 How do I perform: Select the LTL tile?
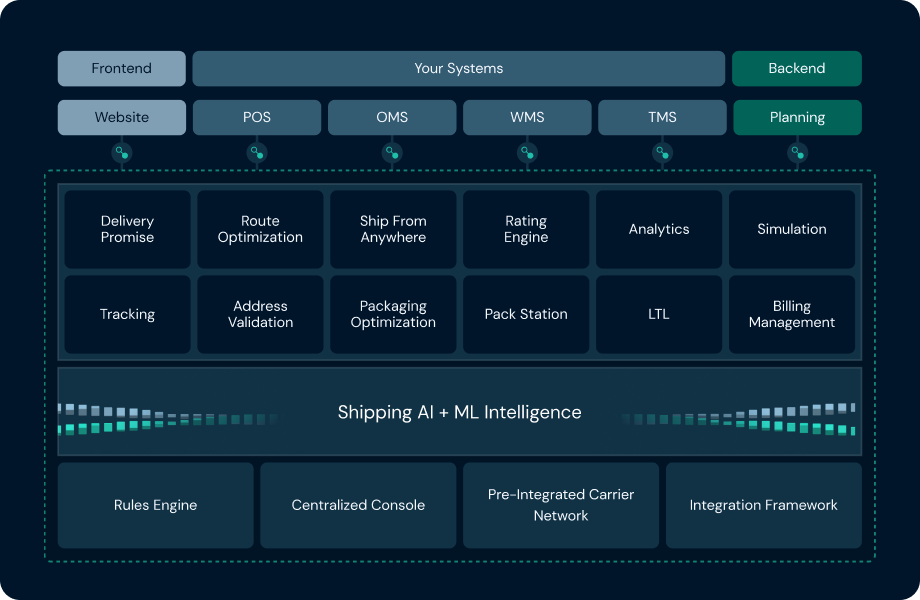(659, 314)
